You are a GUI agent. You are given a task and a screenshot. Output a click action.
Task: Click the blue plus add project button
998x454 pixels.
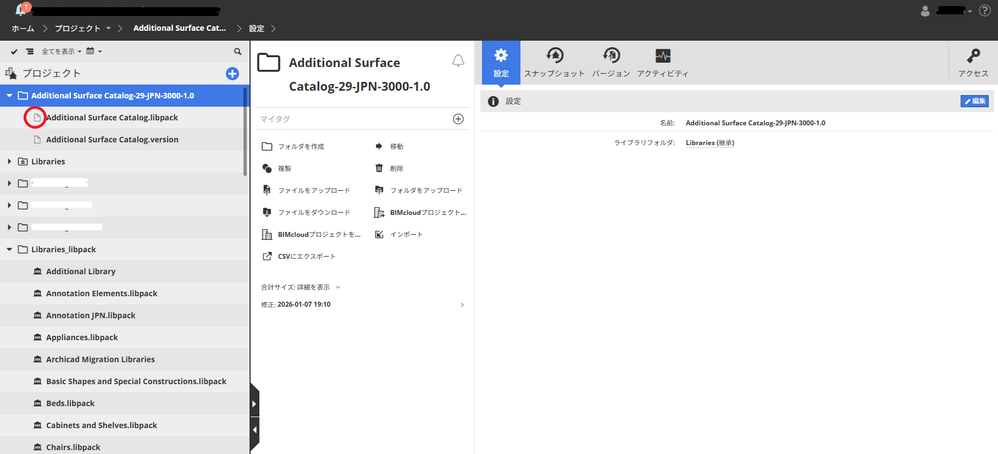pyautogui.click(x=232, y=73)
